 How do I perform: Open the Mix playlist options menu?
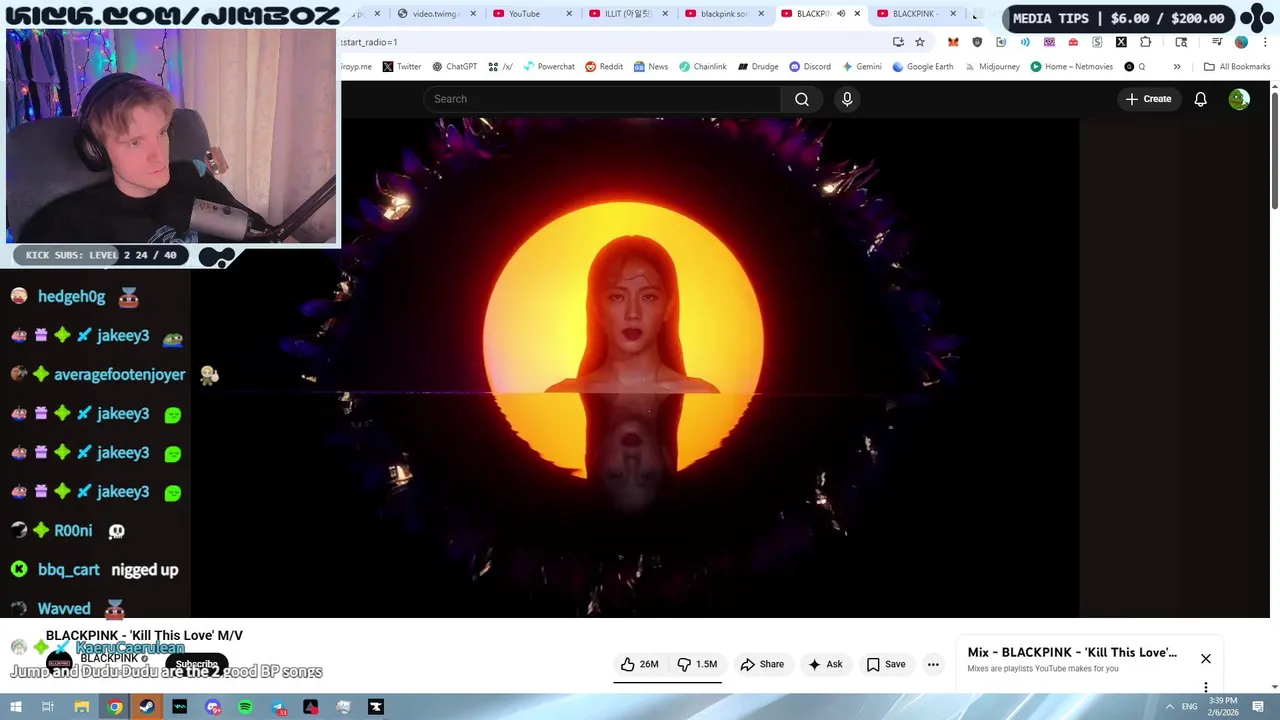click(x=1206, y=687)
